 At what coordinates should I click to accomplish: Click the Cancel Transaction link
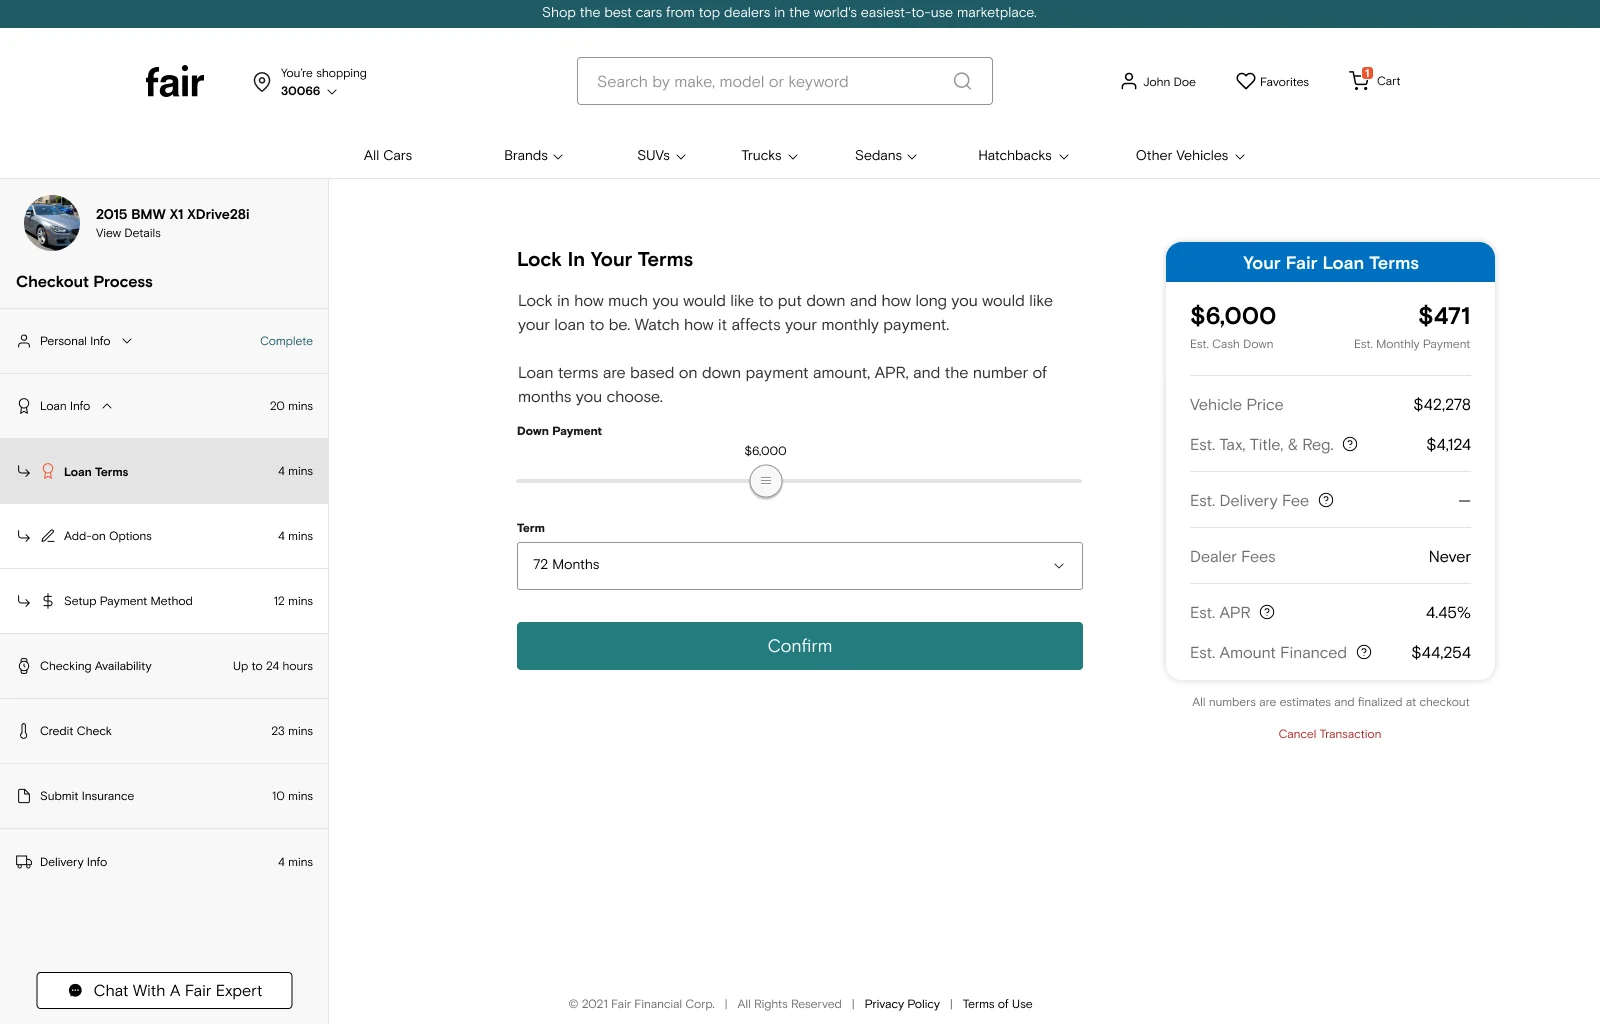pyautogui.click(x=1330, y=734)
